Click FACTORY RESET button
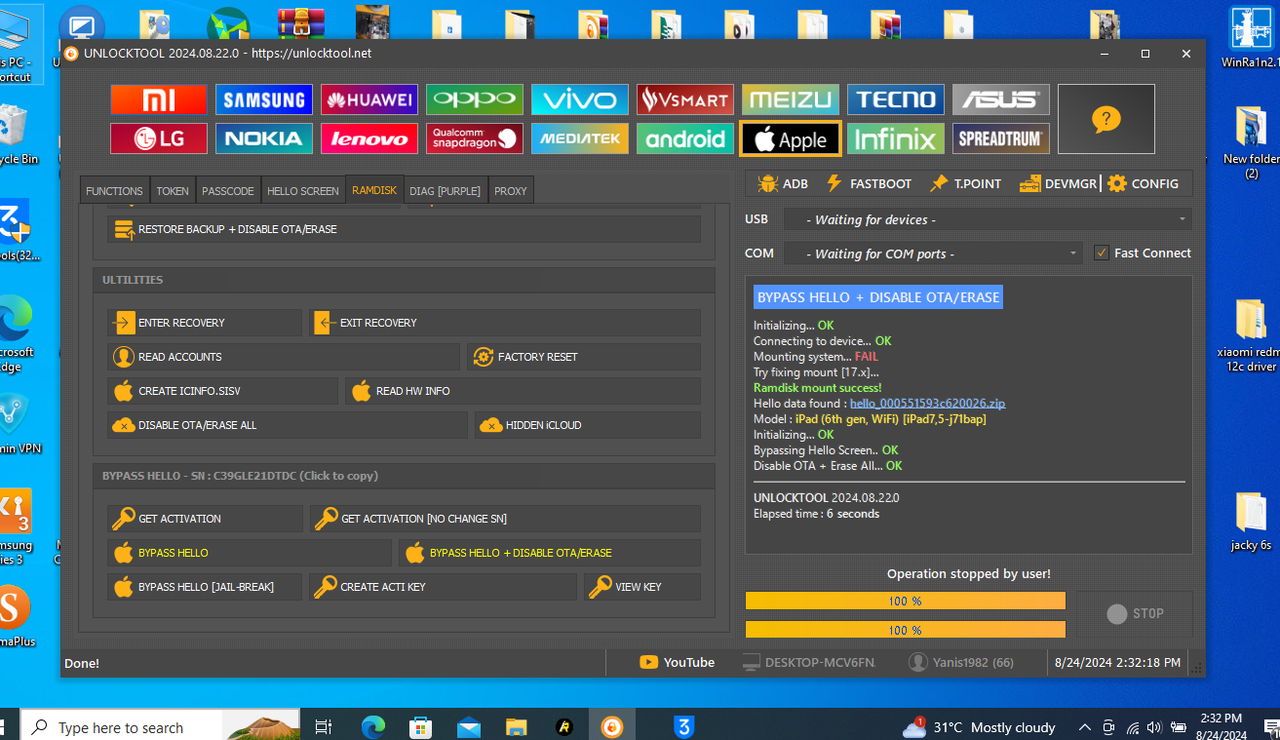This screenshot has height=740, width=1280. 584,357
